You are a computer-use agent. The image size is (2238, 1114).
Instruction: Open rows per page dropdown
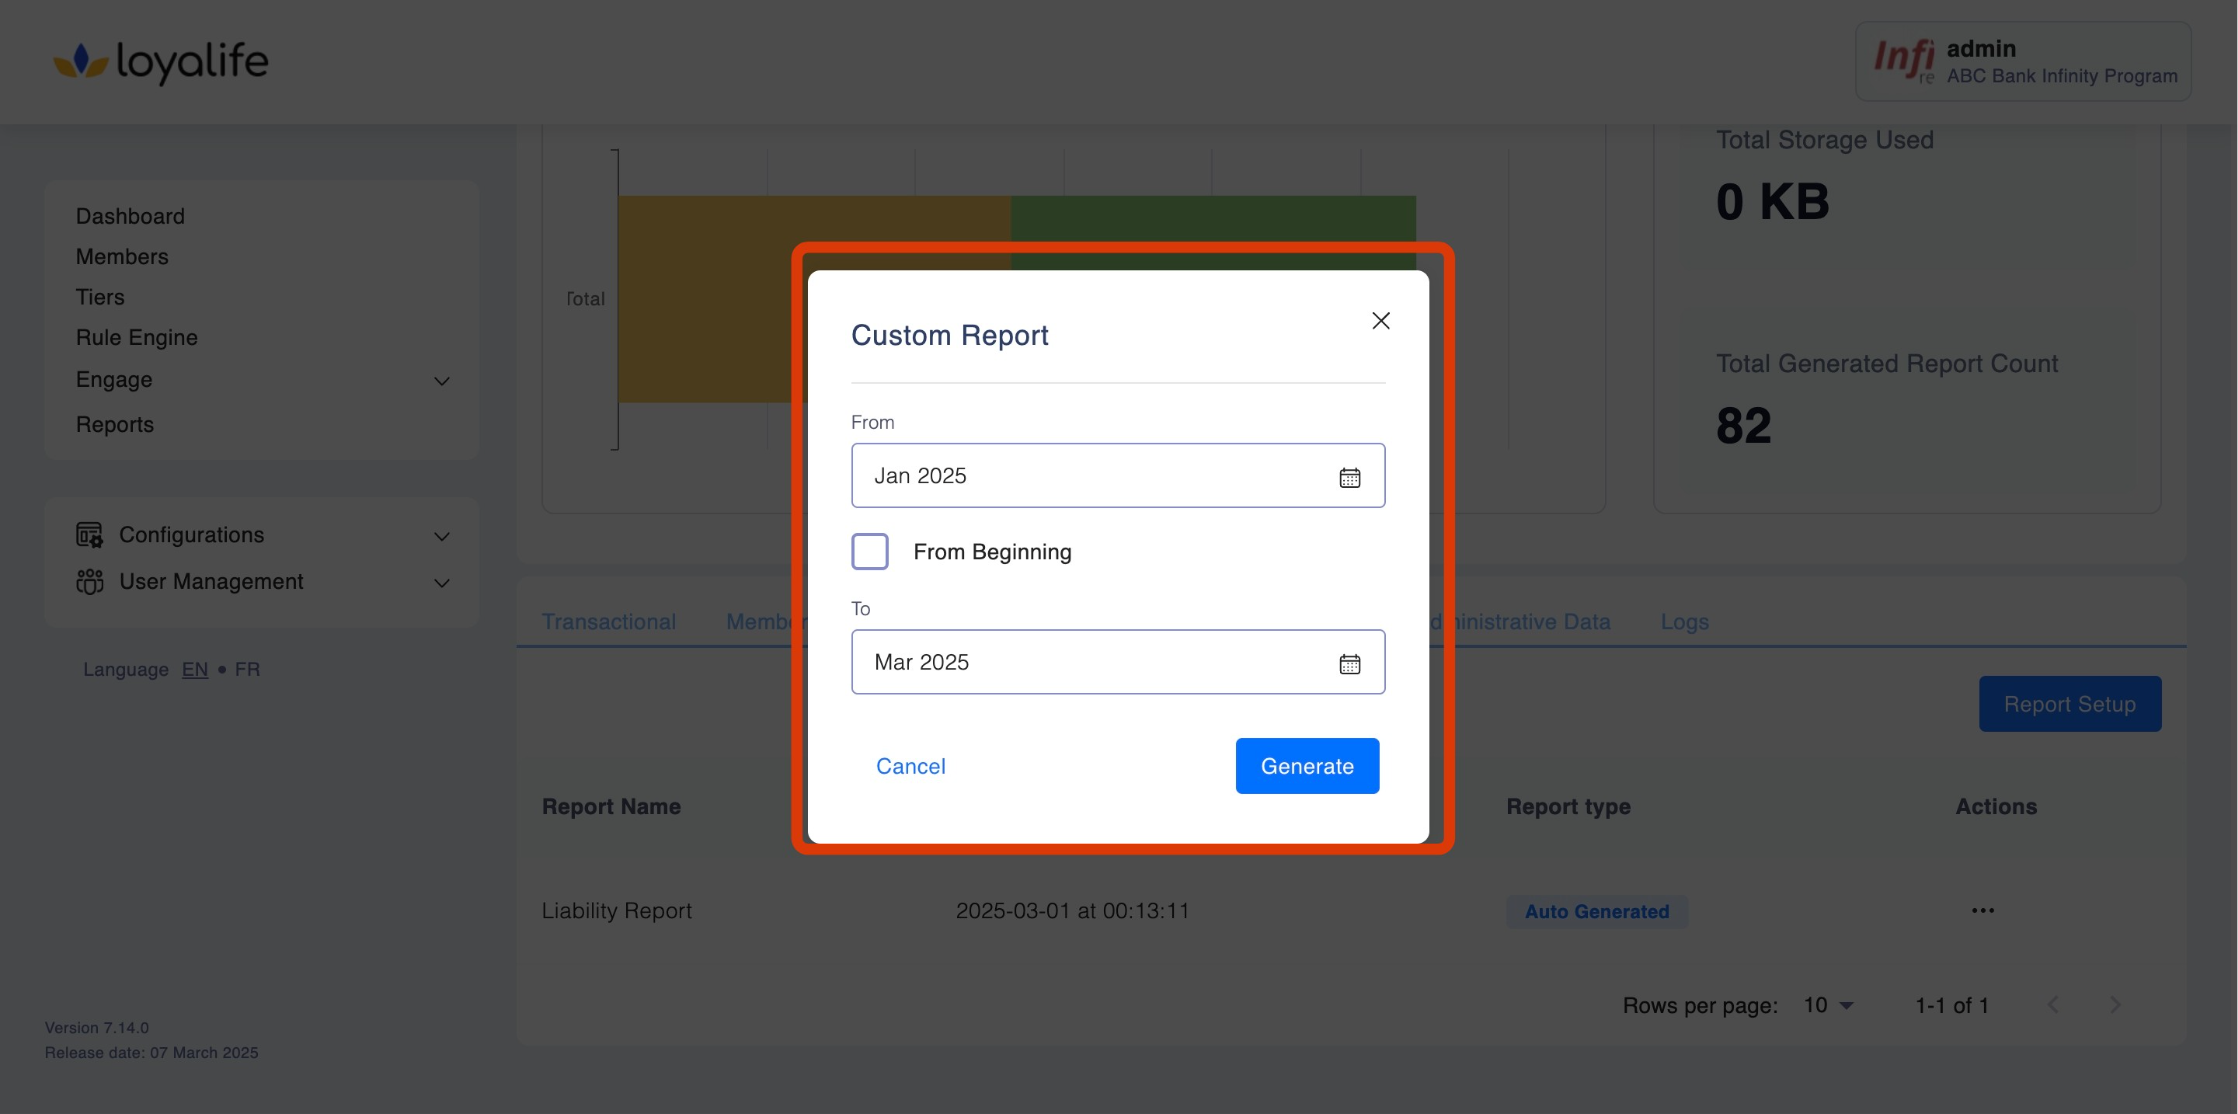pyautogui.click(x=1829, y=1005)
